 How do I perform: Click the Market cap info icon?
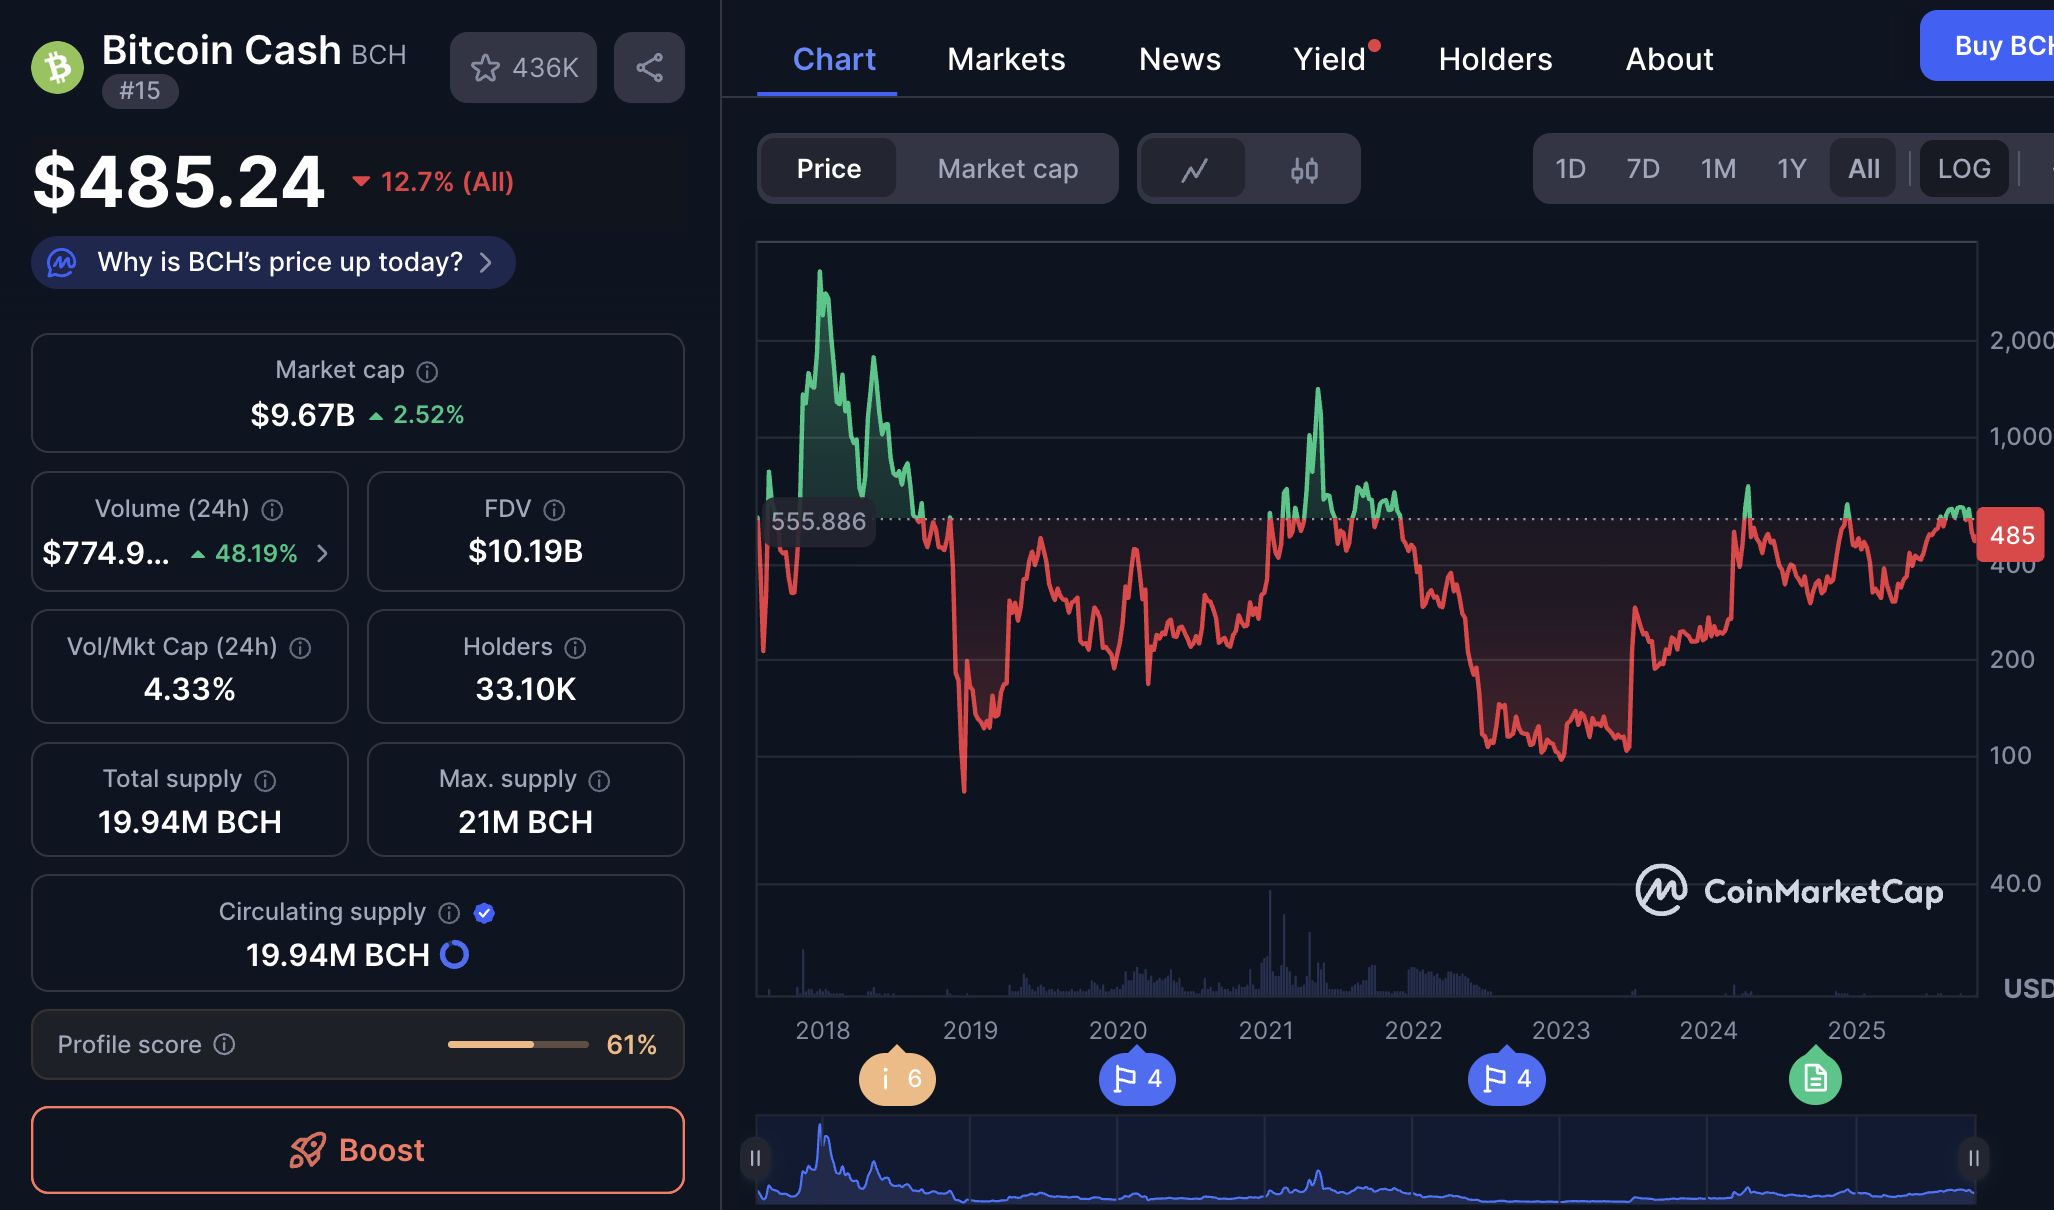[427, 372]
